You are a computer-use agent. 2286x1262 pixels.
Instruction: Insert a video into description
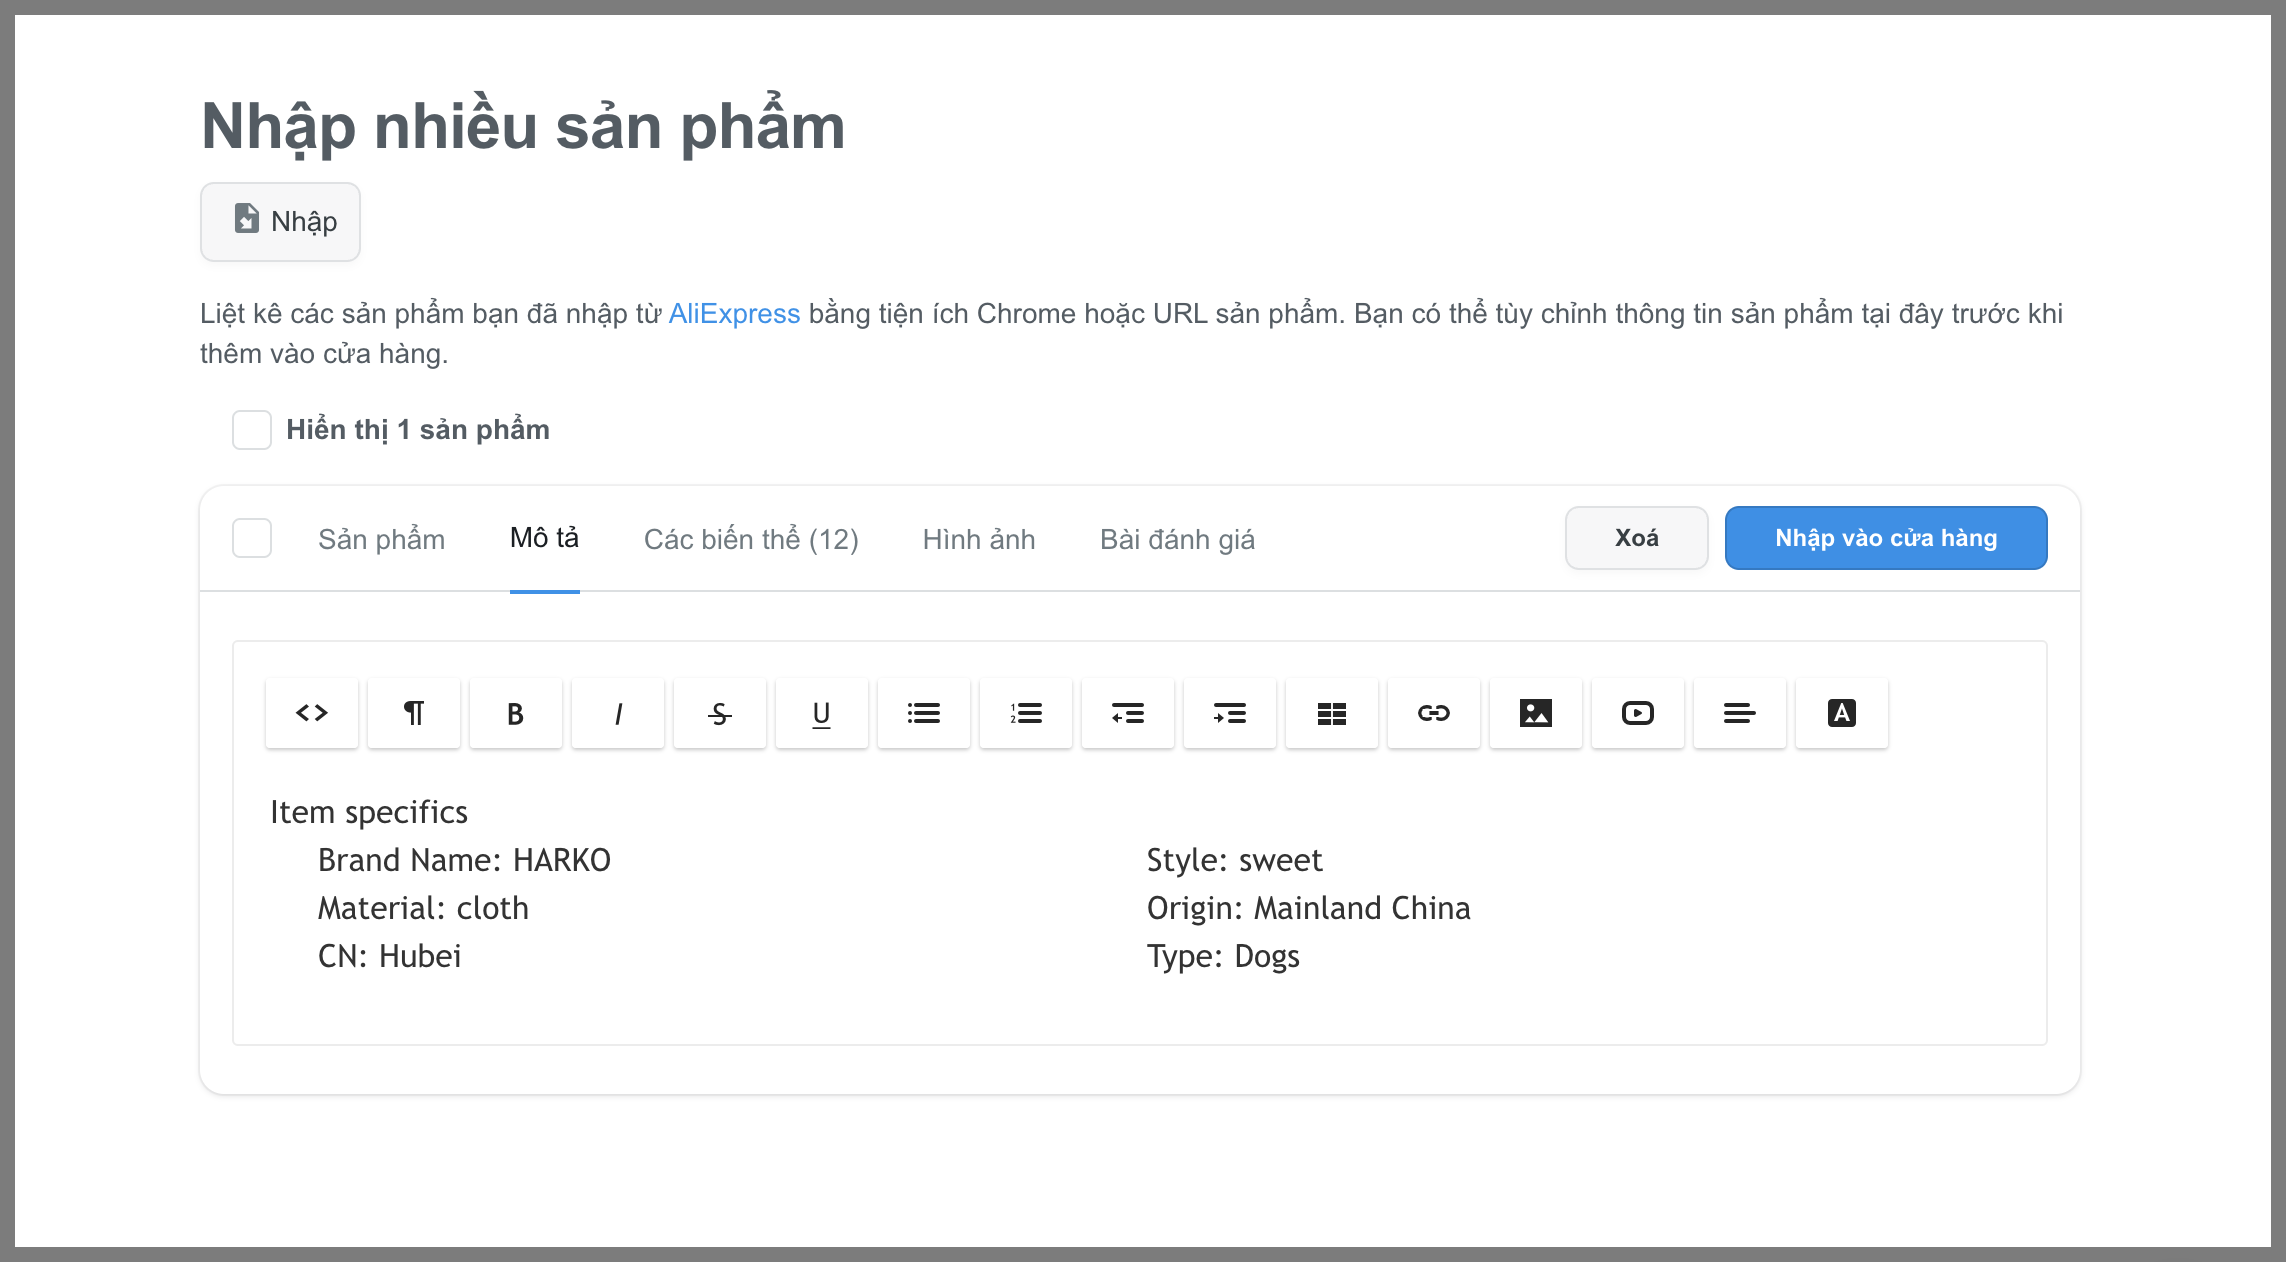pyautogui.click(x=1638, y=713)
